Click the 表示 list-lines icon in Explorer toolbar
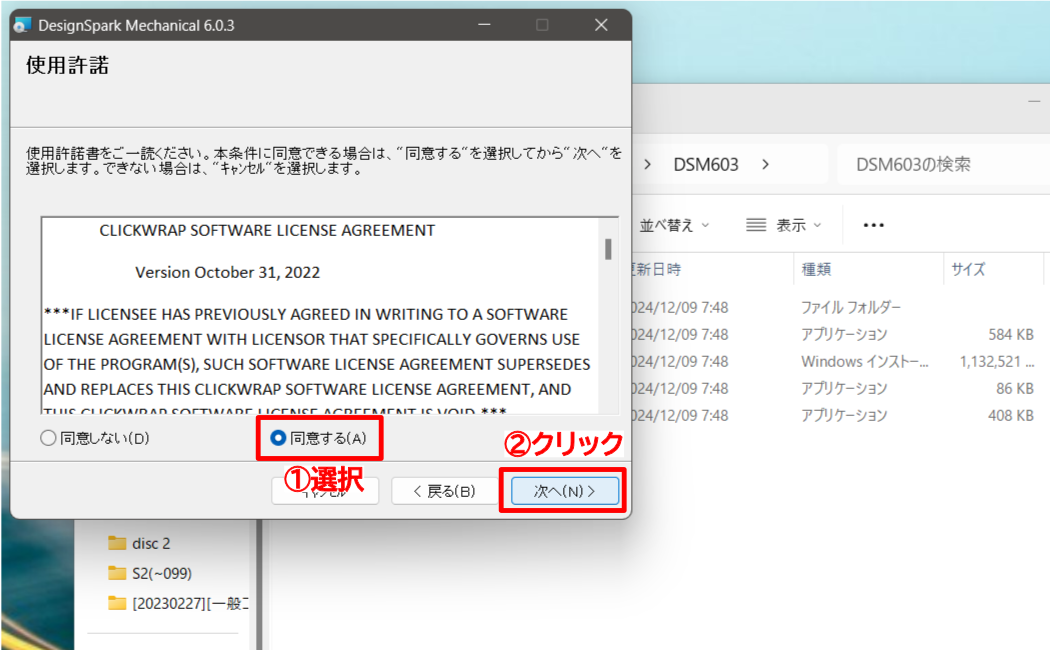Screen dimensions: 1050x650 coord(756,225)
